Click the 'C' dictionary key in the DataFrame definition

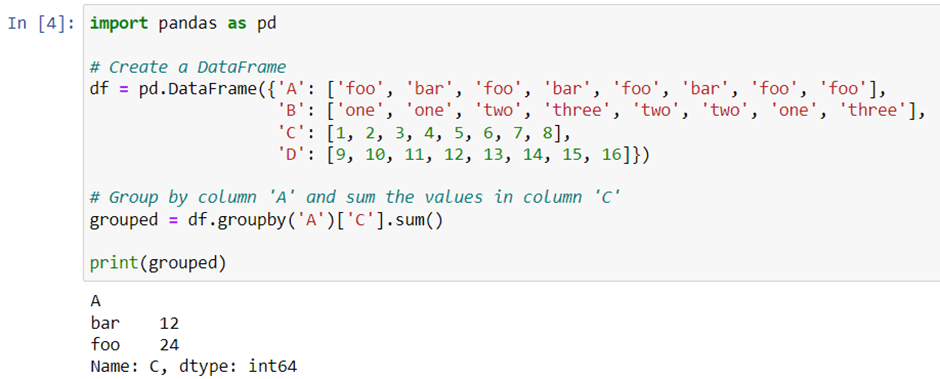click(289, 133)
